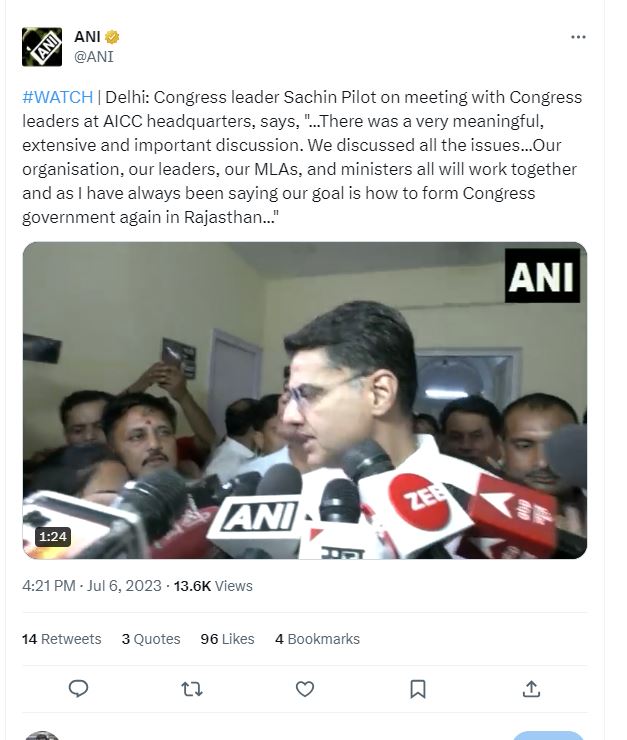Bookmark this tweet
Screen dimensions: 627x740
click(x=418, y=689)
